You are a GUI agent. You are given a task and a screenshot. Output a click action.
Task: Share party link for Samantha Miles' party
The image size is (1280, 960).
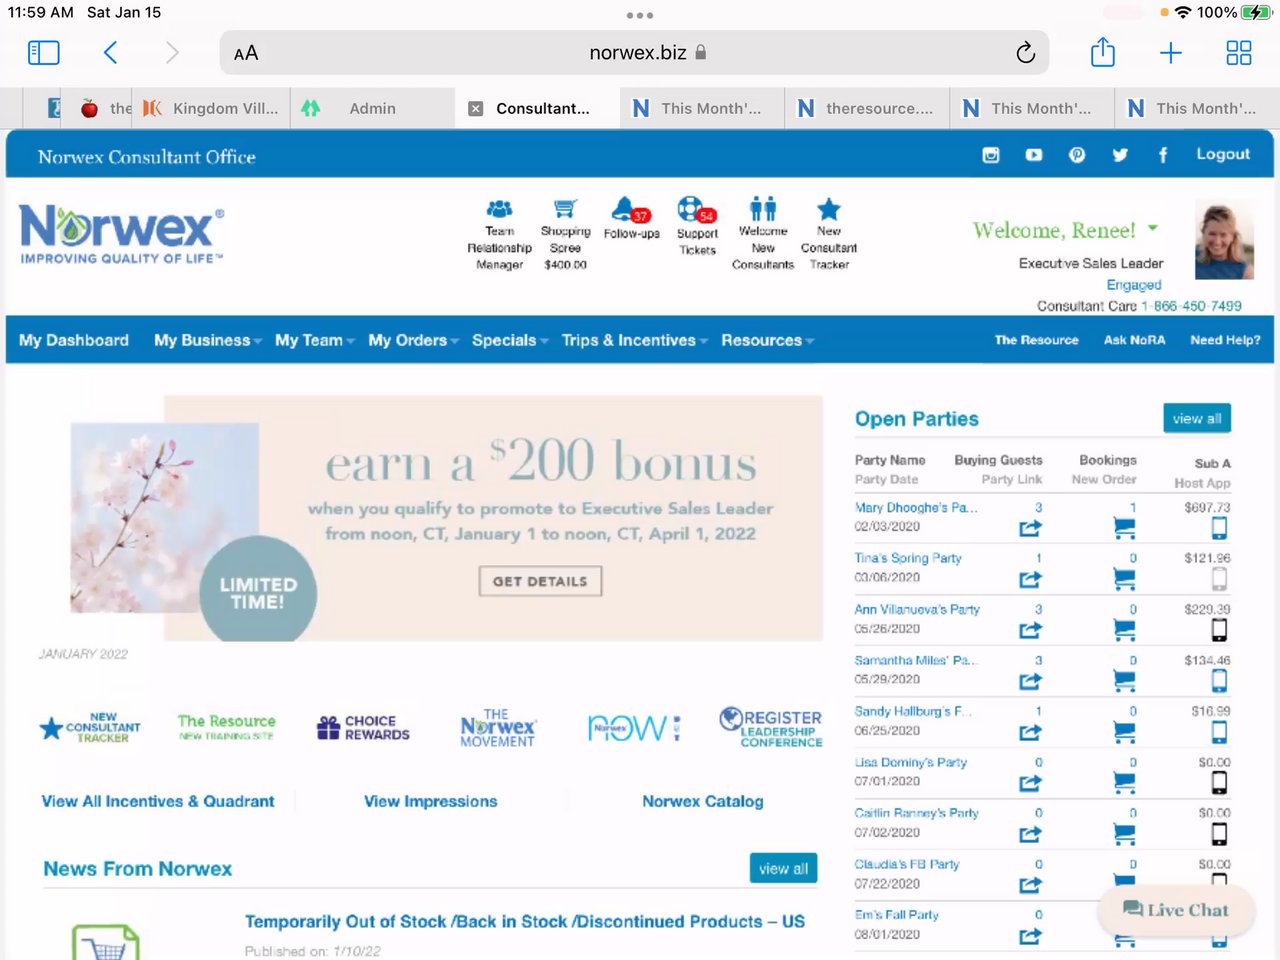pyautogui.click(x=1030, y=681)
